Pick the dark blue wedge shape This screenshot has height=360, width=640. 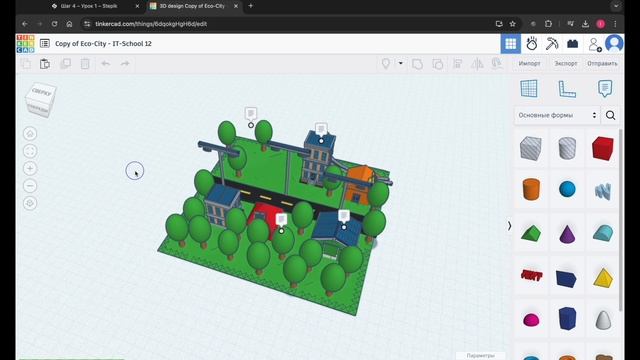tap(566, 279)
